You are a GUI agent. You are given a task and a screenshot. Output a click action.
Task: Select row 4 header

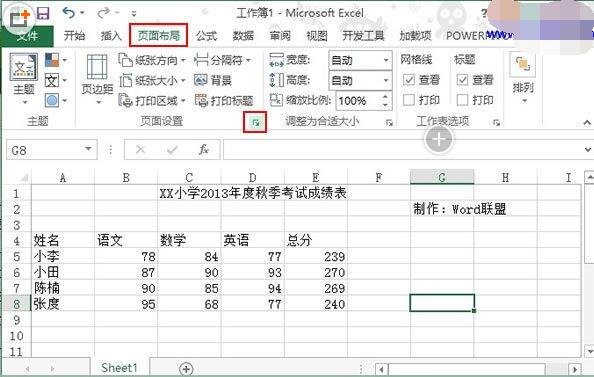[x=16, y=241]
